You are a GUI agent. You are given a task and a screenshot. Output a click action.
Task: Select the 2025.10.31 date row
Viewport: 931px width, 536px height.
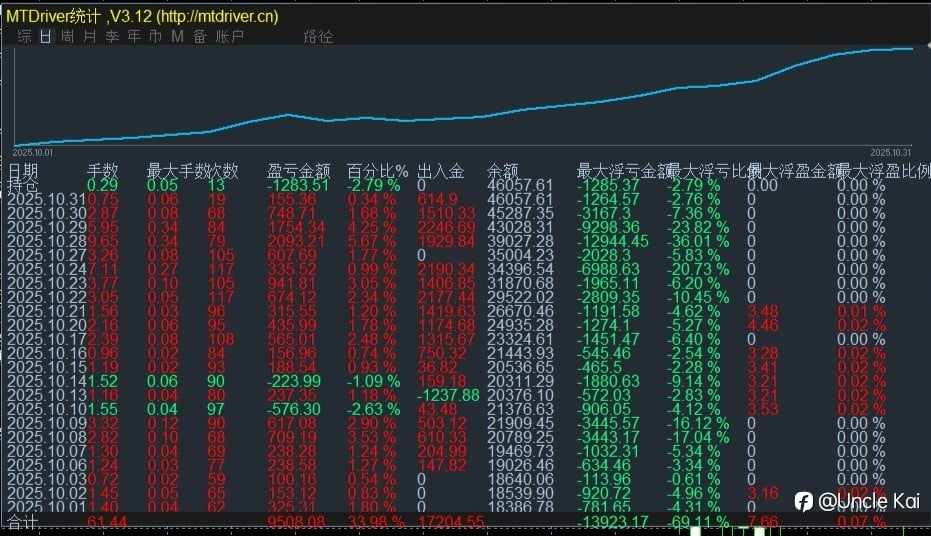[47, 199]
